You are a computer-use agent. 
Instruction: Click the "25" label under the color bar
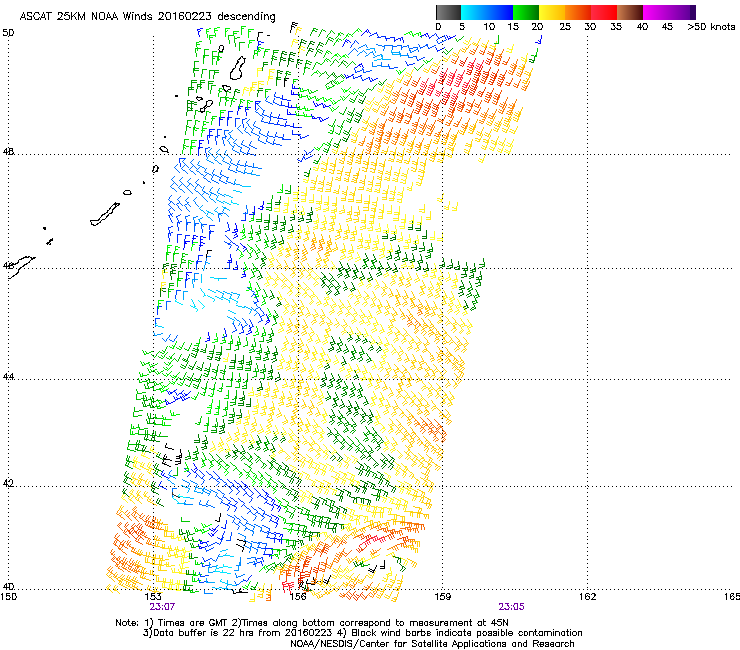tap(565, 27)
